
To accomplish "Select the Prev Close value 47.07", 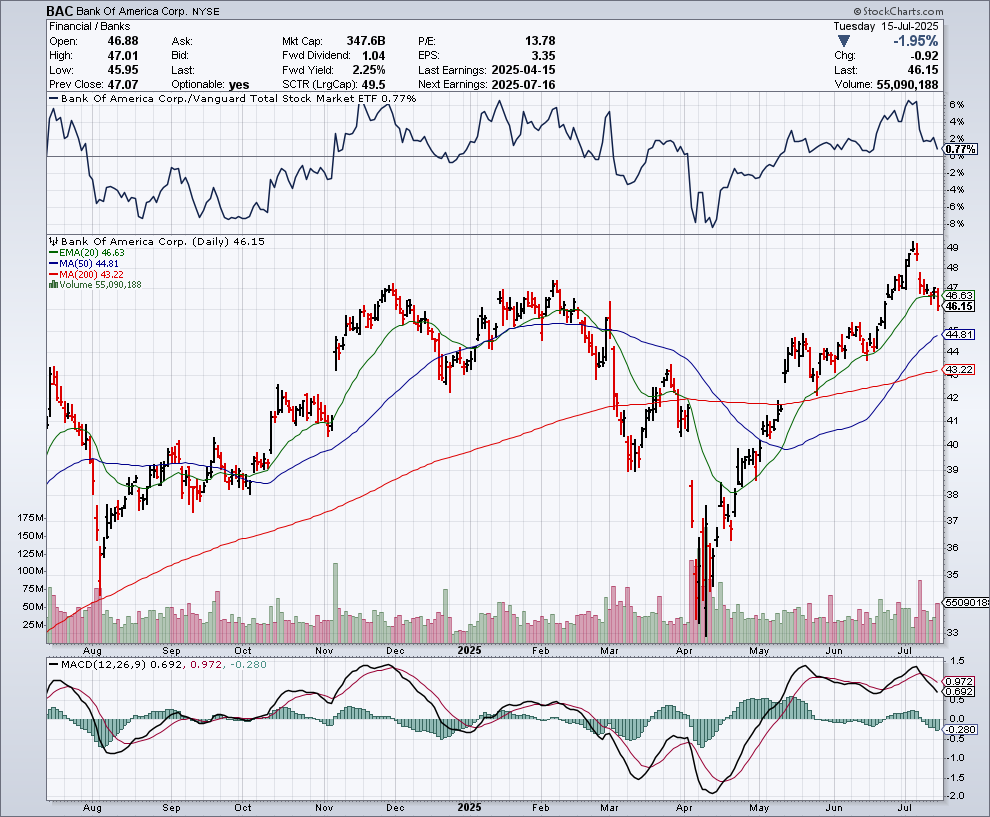I will click(x=123, y=85).
